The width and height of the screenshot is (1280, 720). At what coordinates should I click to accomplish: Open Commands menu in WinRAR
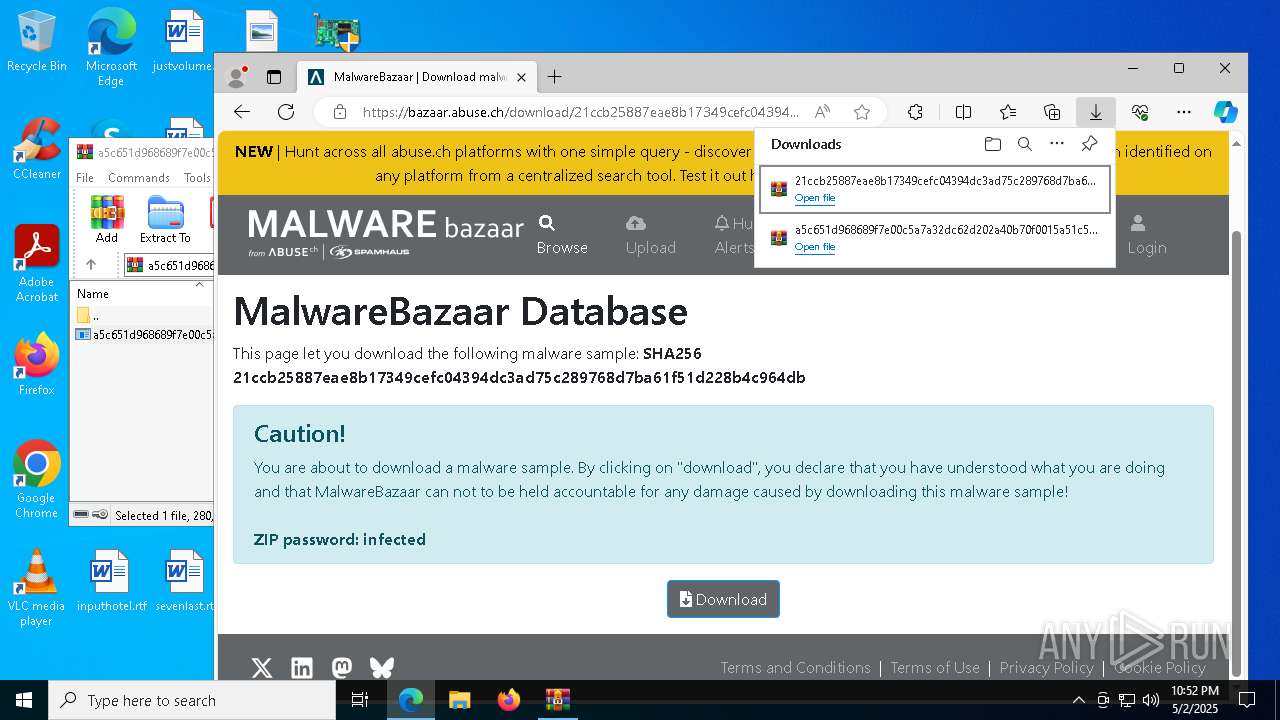coord(139,178)
